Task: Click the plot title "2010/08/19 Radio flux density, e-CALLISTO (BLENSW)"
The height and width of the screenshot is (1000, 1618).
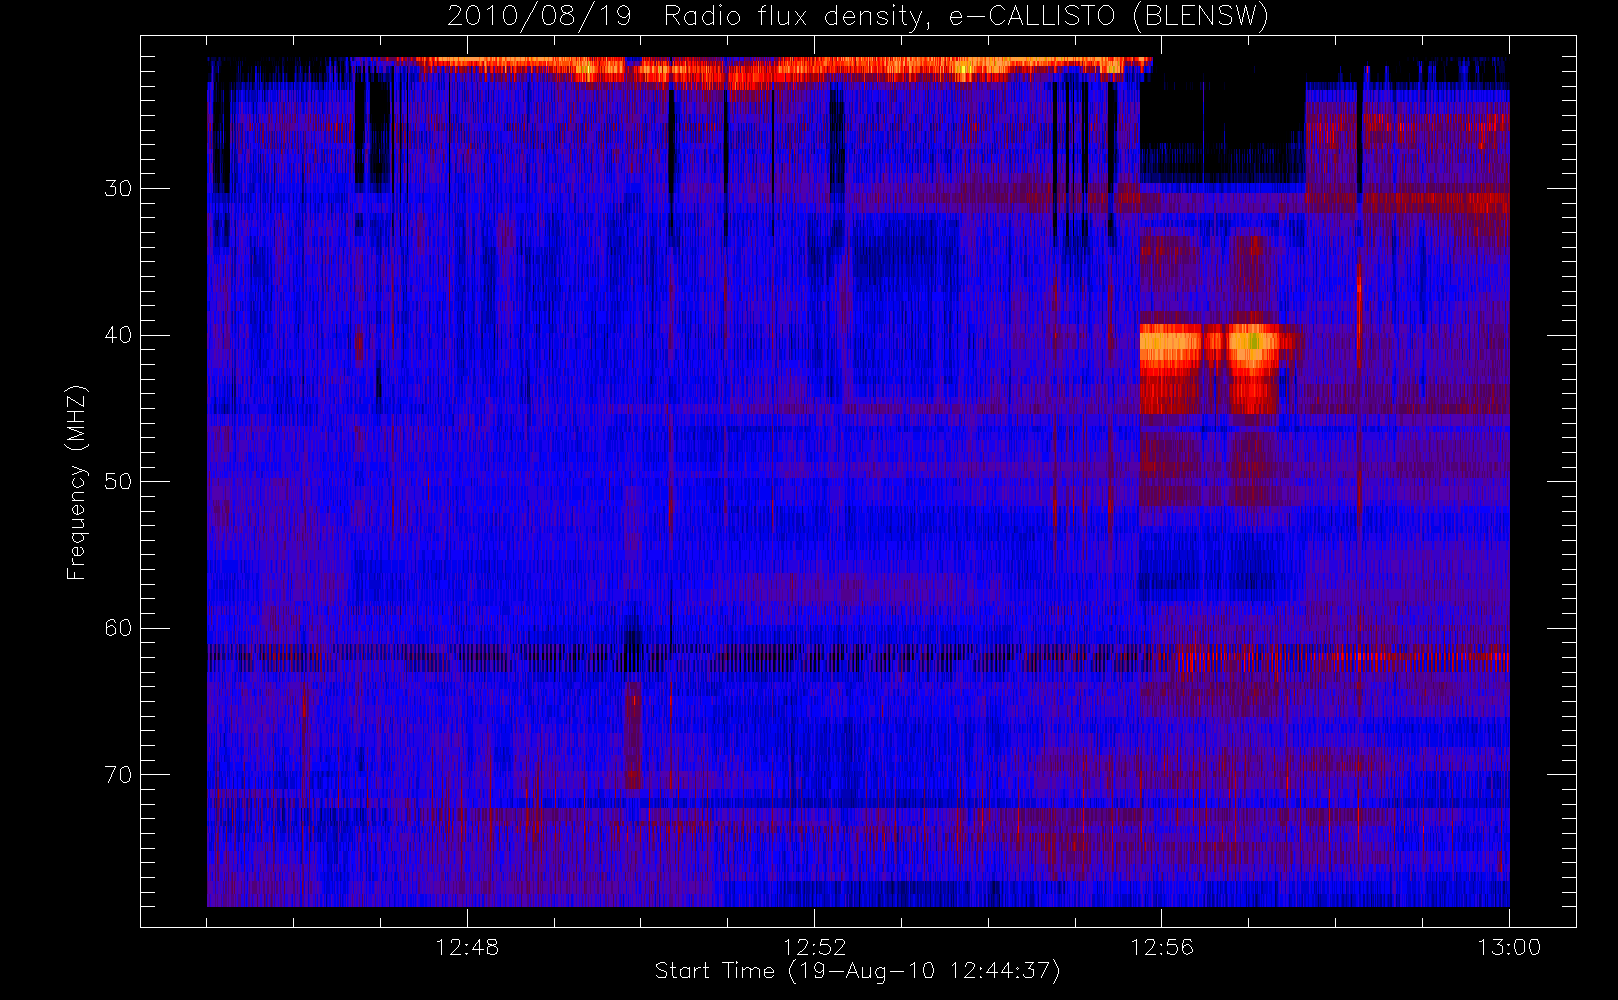Action: 858,17
